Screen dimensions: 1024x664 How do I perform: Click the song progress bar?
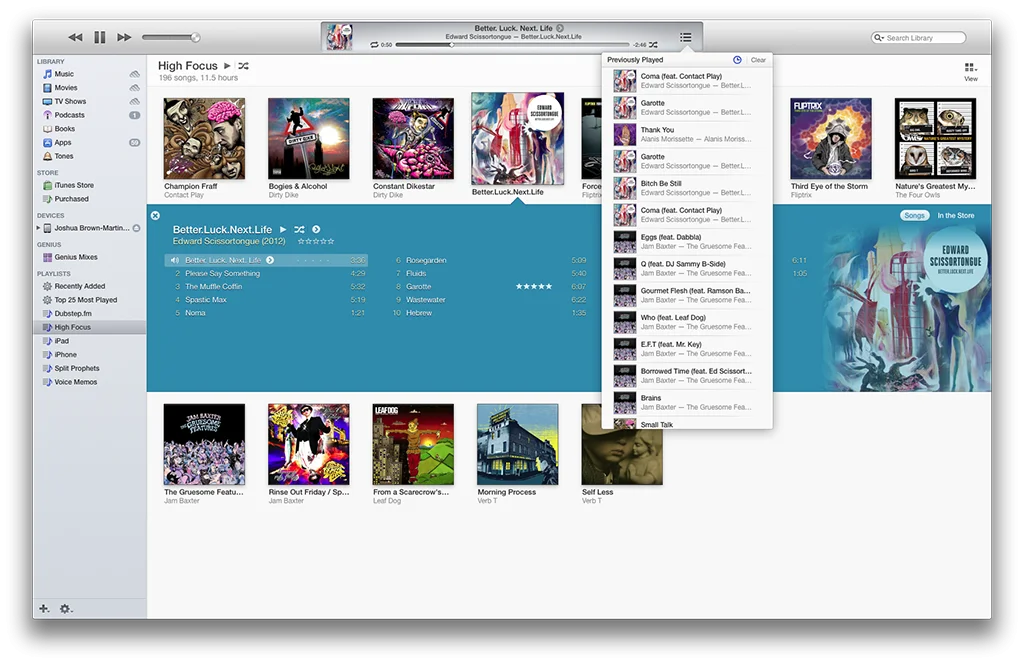512,45
